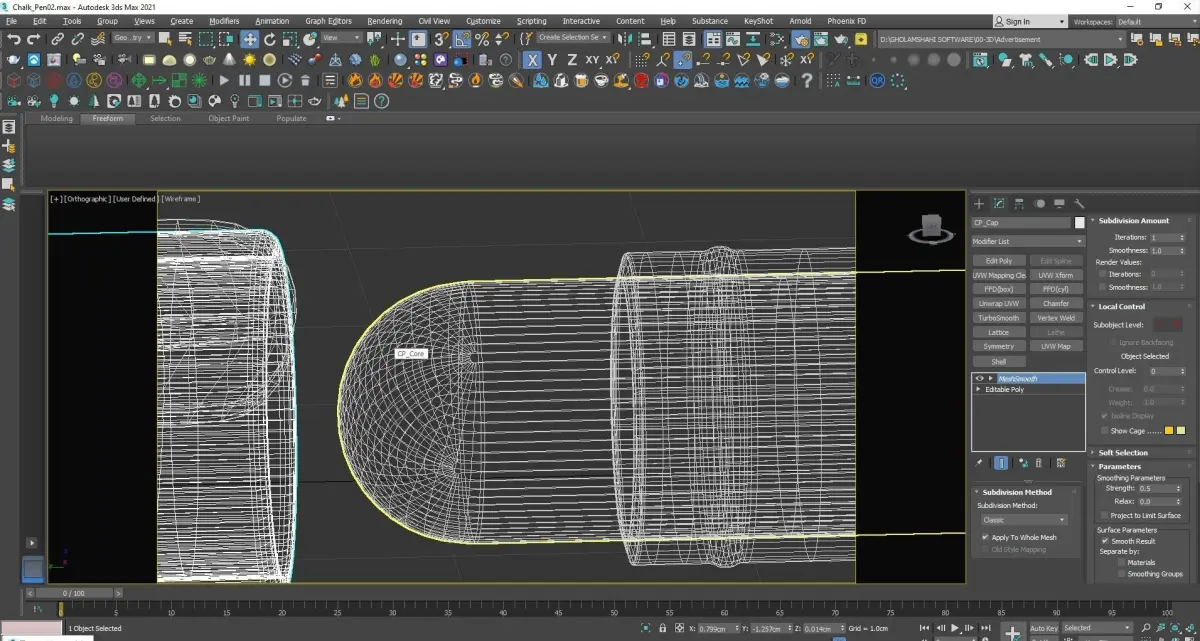This screenshot has width=1200, height=641.
Task: Open the Rendering menu
Action: [x=384, y=21]
